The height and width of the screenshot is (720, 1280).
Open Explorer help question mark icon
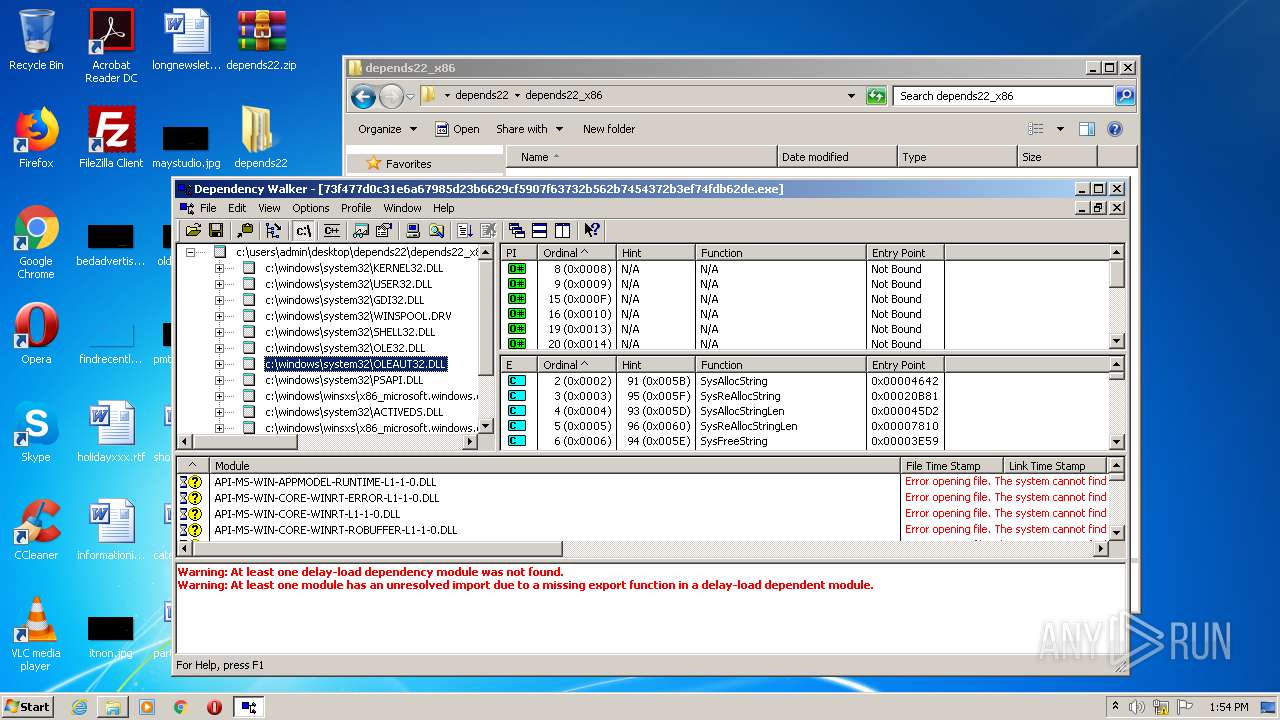1115,129
